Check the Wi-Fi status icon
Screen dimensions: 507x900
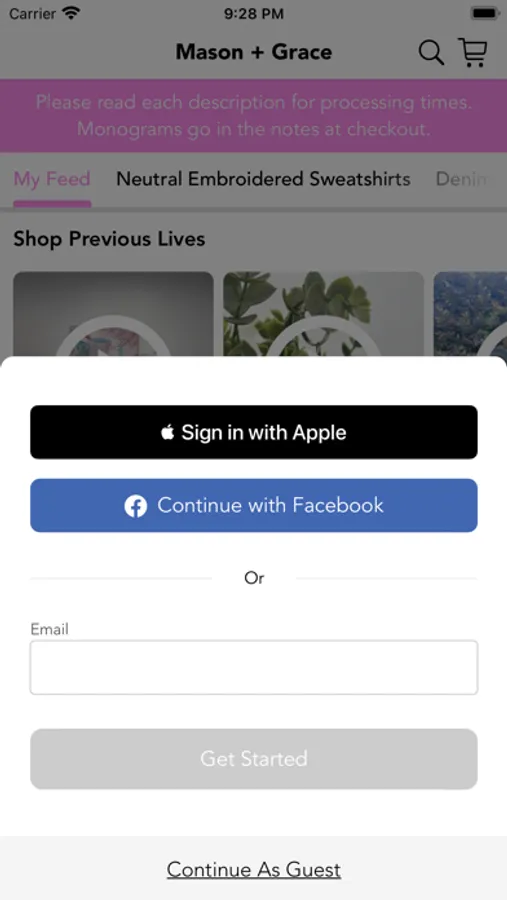click(71, 13)
